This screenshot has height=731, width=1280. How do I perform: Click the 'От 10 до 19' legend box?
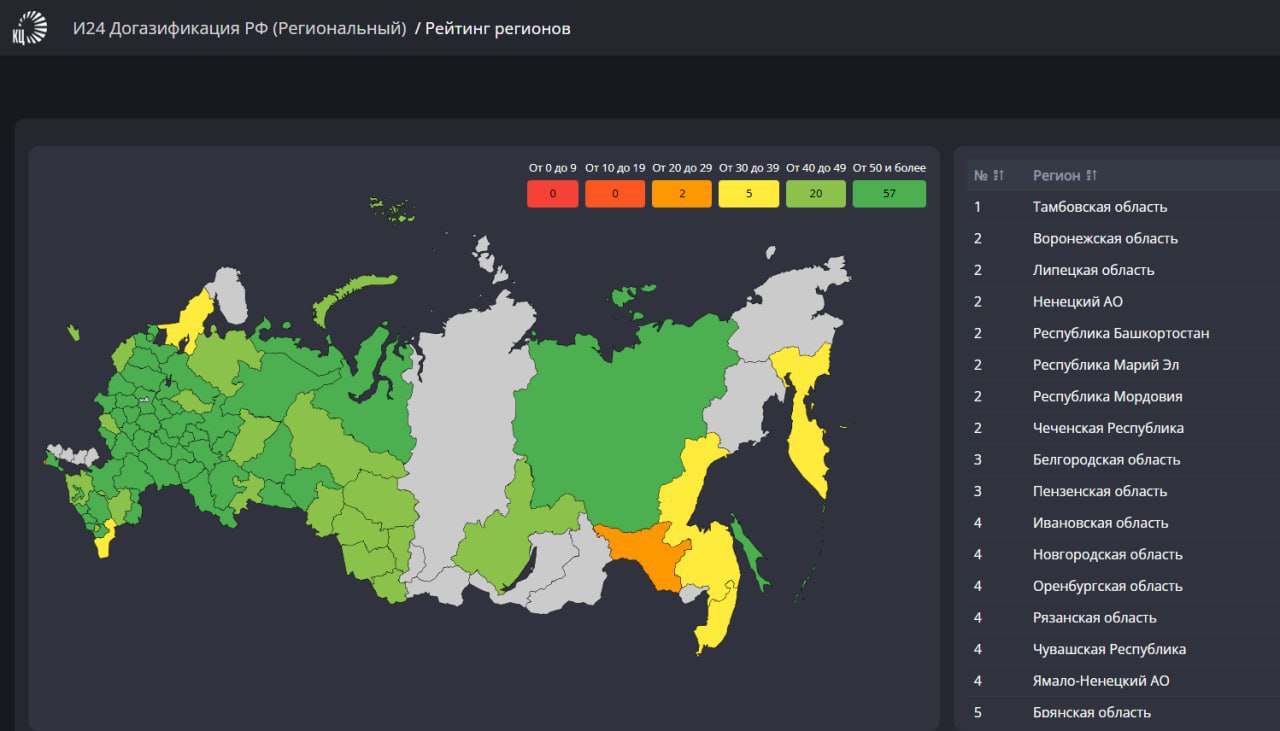click(615, 194)
